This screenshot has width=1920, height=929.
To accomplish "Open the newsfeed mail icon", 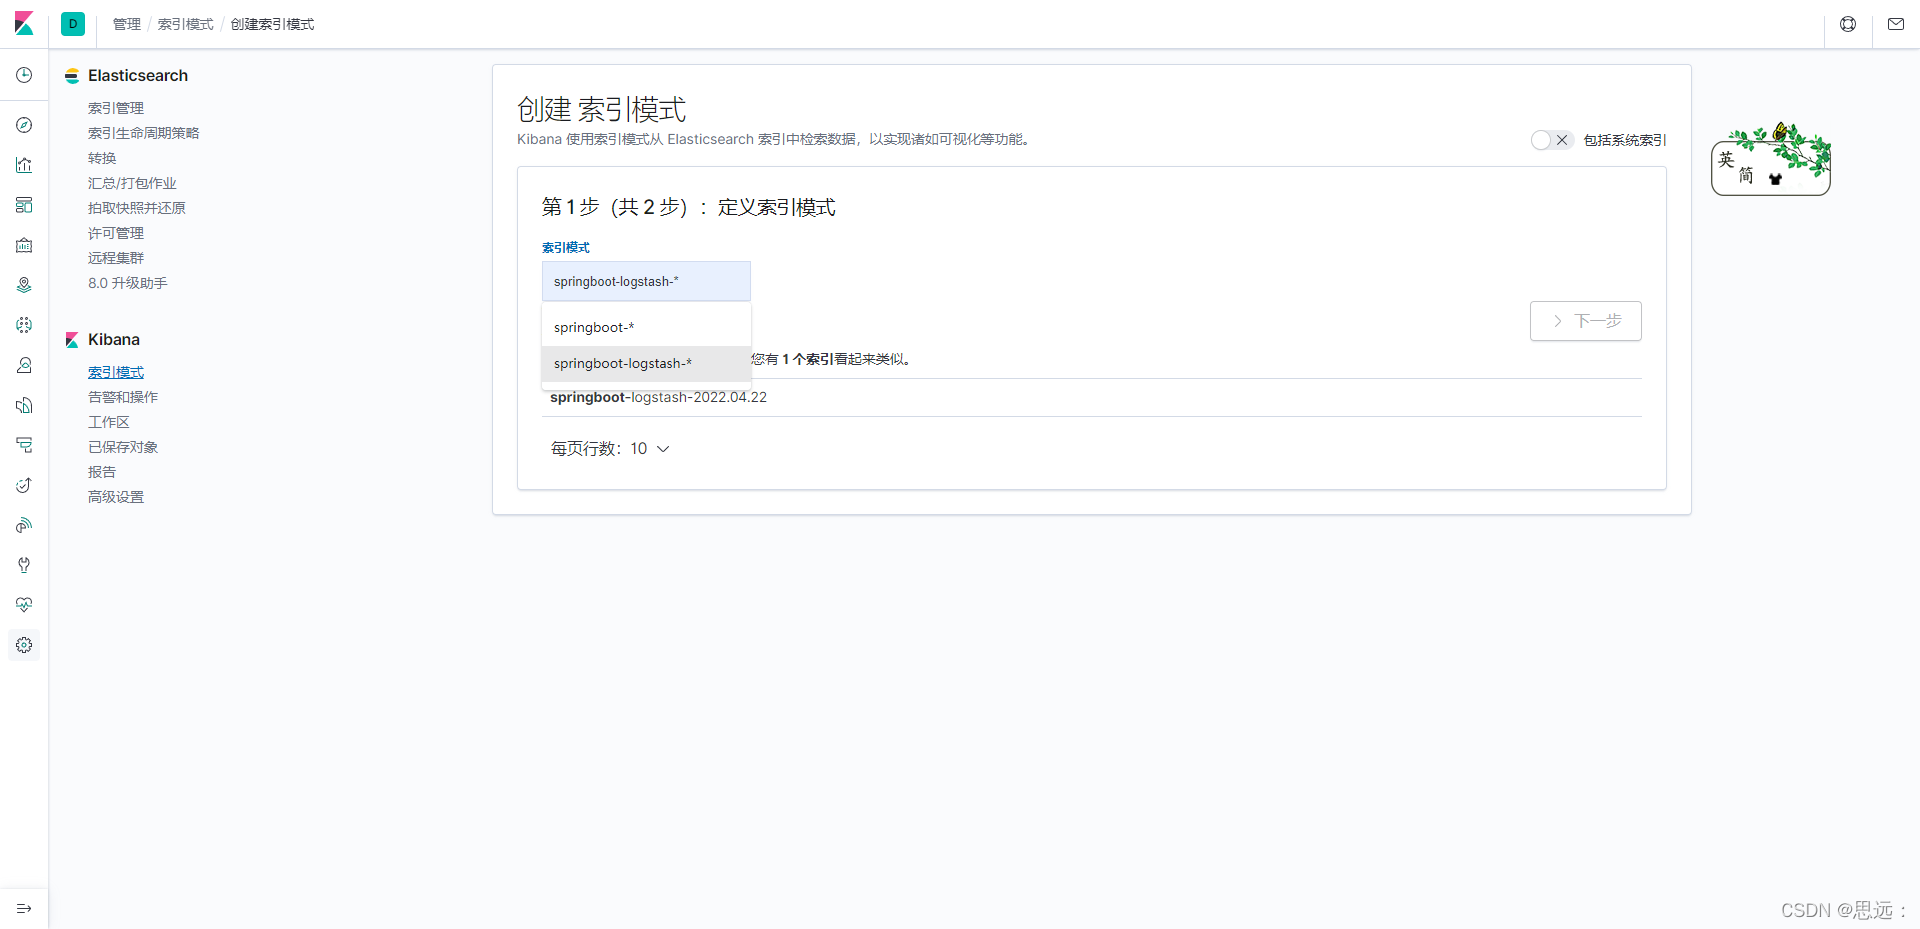I will click(x=1895, y=24).
